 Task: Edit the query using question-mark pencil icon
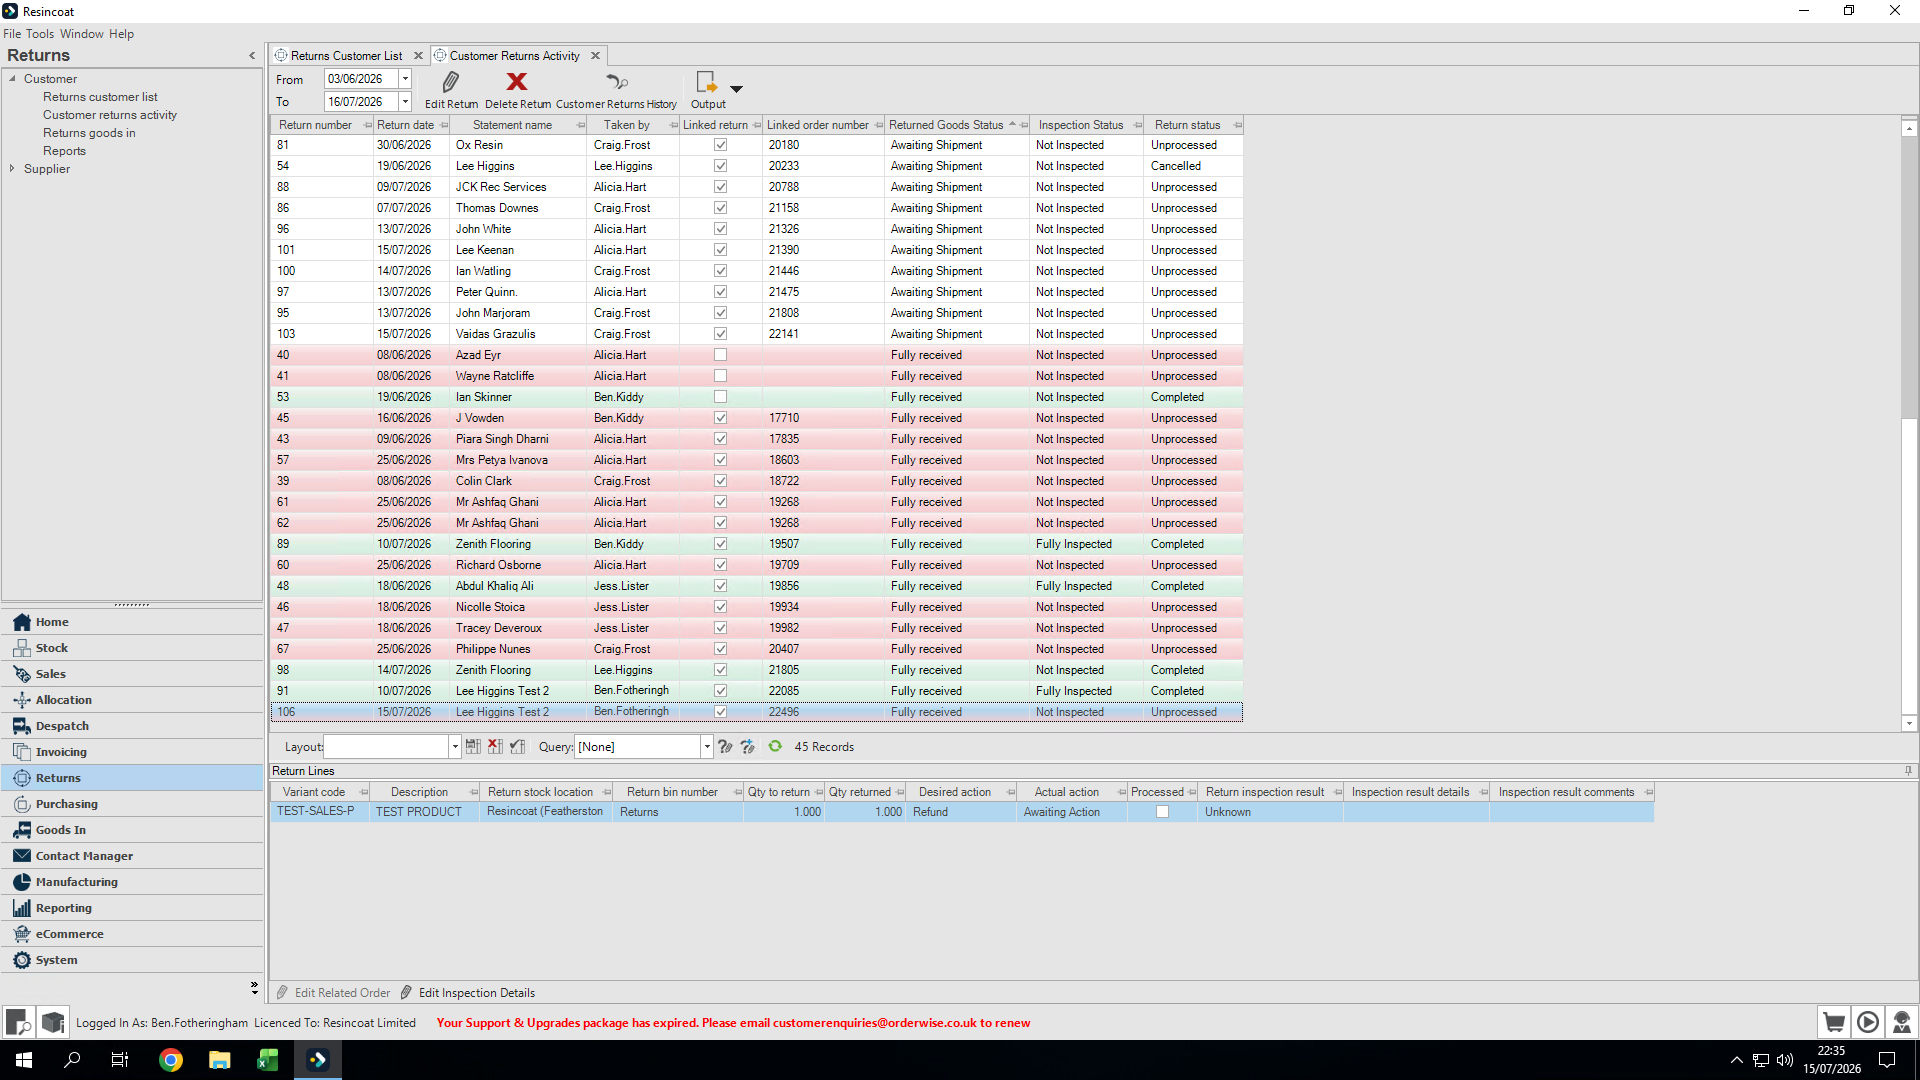(x=726, y=747)
